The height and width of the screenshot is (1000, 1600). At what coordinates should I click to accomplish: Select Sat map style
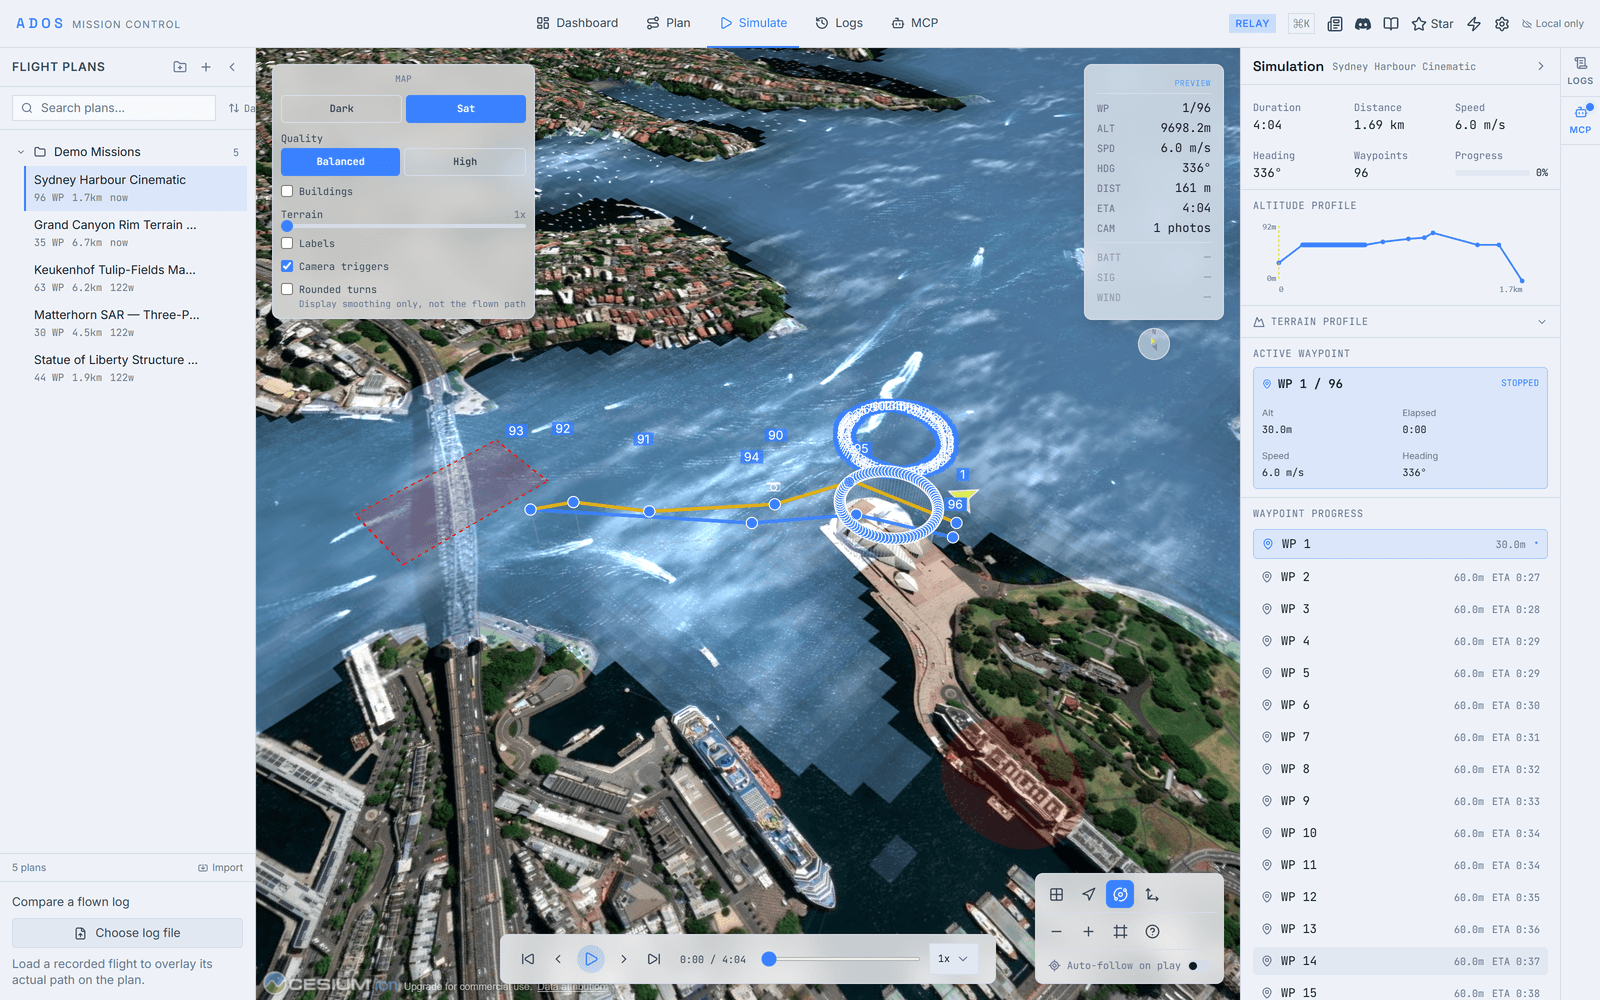pyautogui.click(x=466, y=108)
